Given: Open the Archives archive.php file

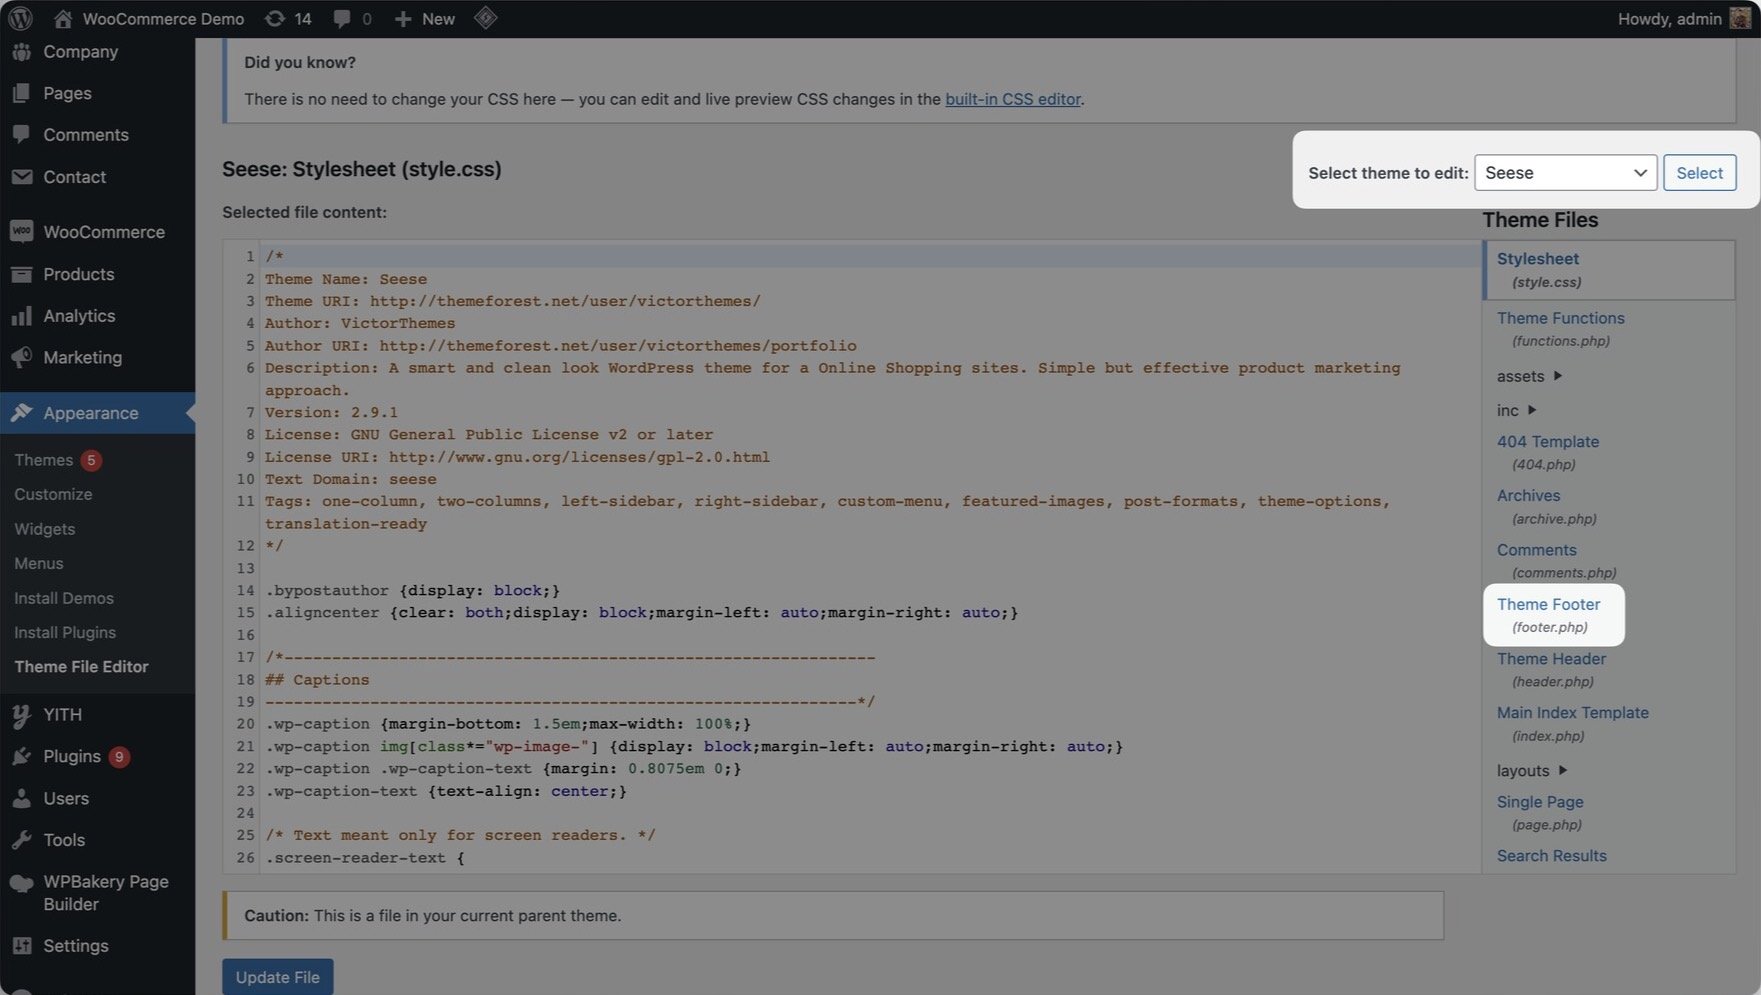Looking at the screenshot, I should click(x=1546, y=506).
